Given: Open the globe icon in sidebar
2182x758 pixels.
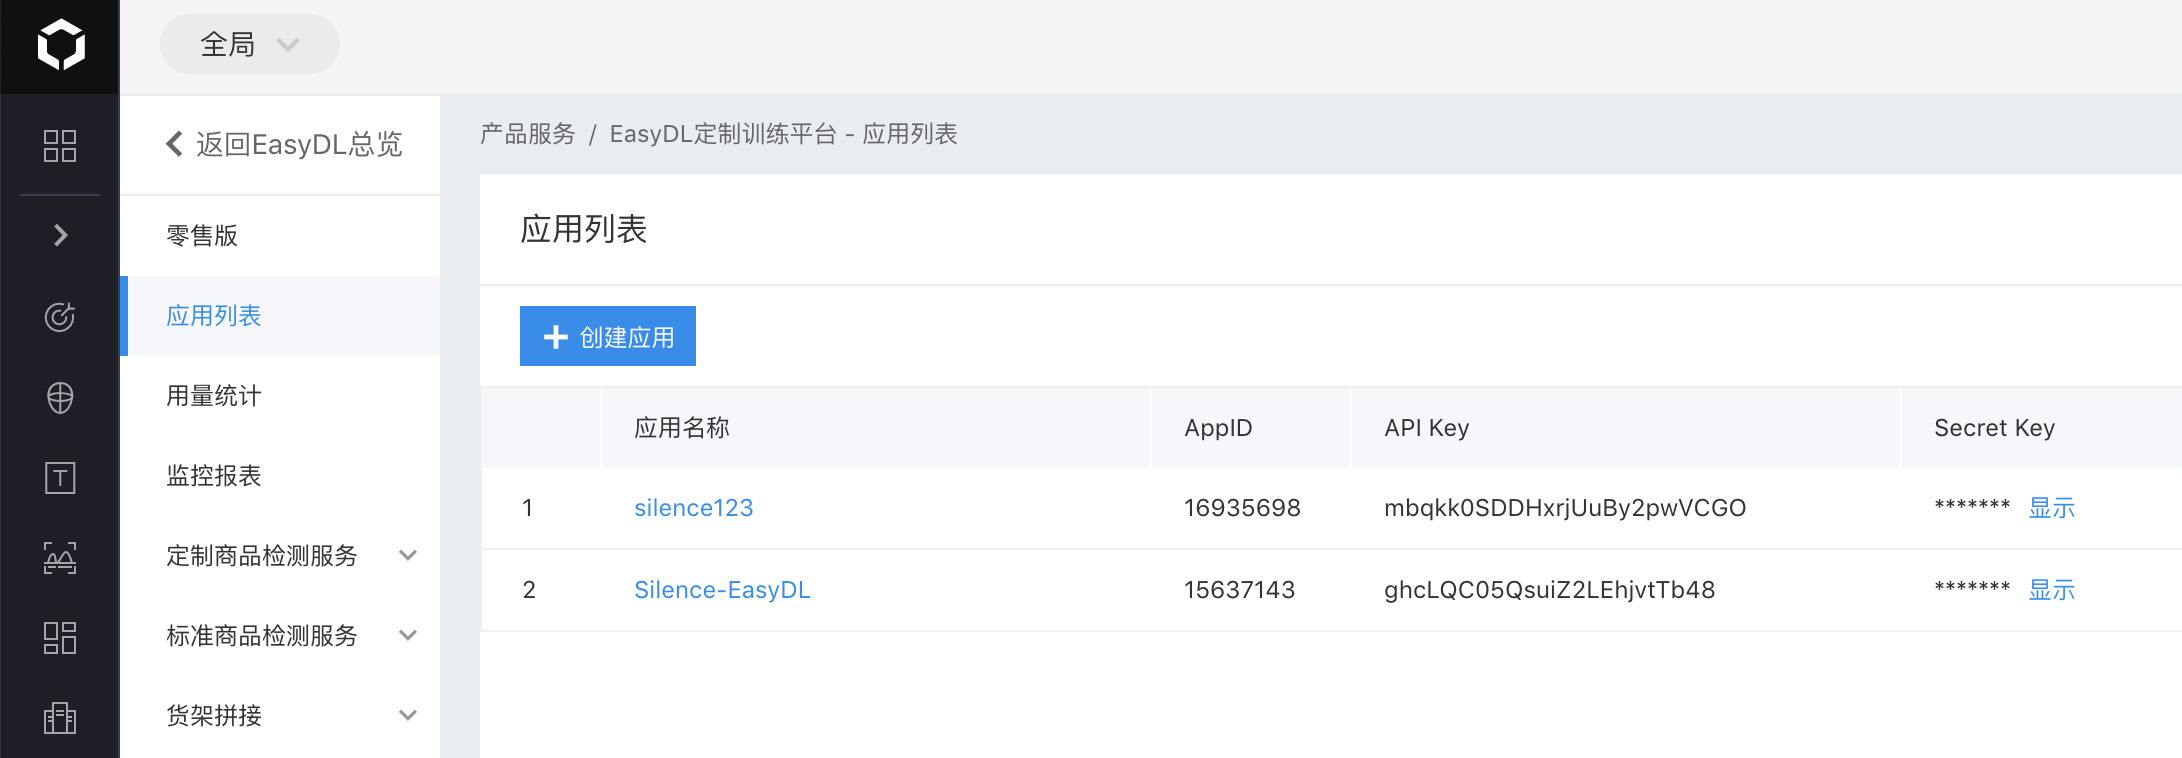Looking at the screenshot, I should [60, 398].
